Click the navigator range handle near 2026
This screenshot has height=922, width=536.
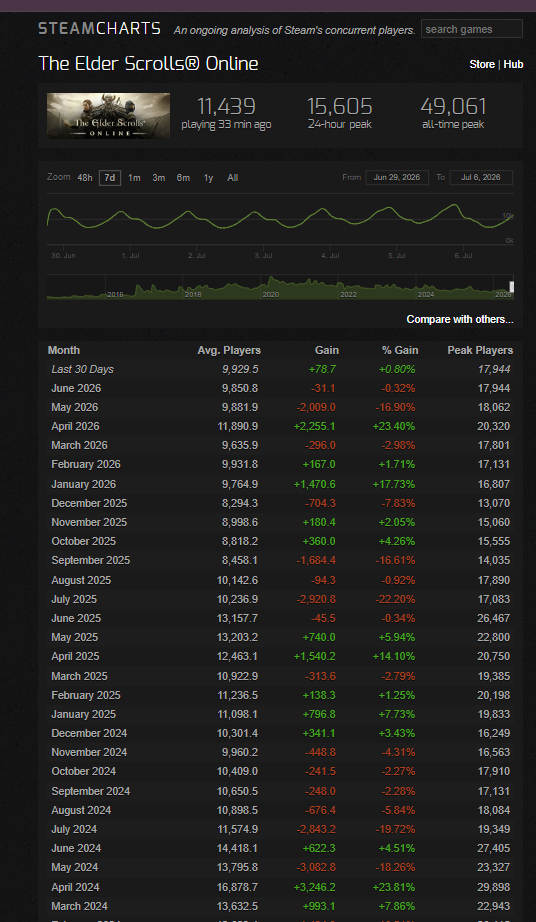[x=511, y=287]
